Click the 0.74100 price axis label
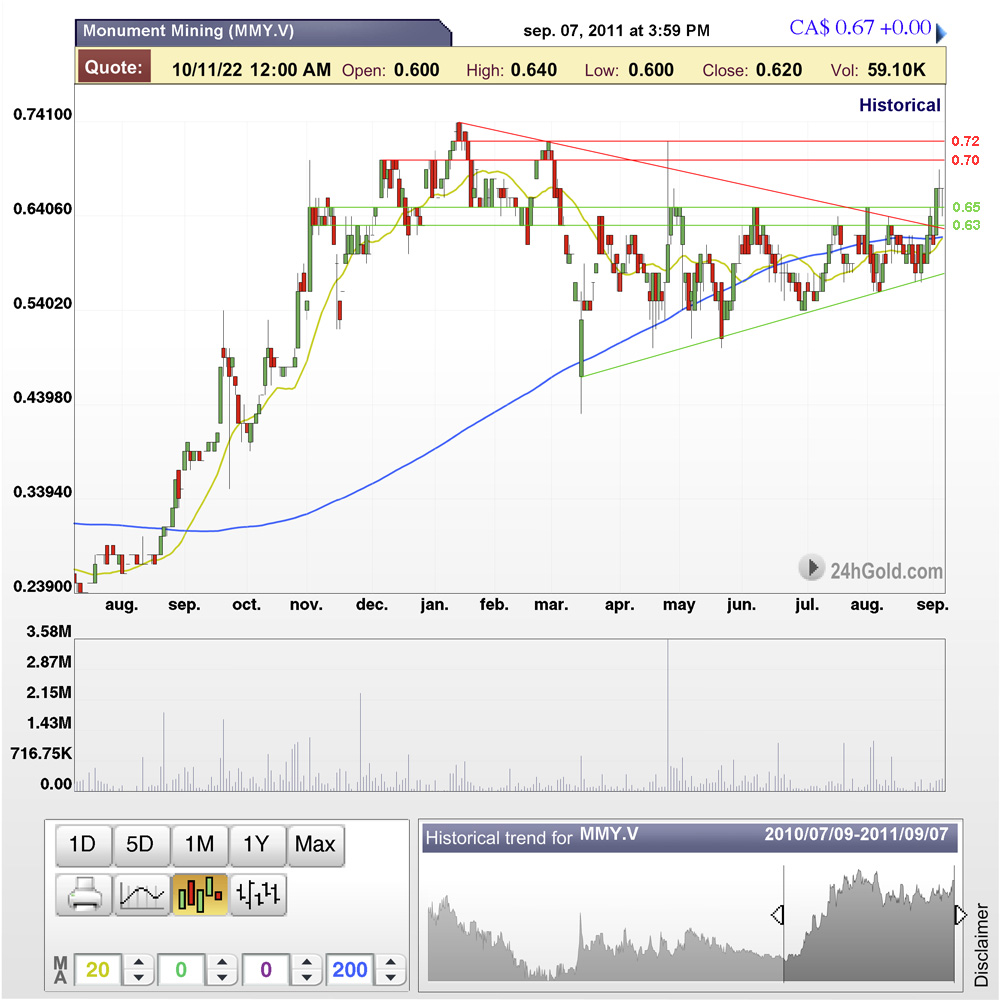The height and width of the screenshot is (1000, 1000). click(x=43, y=114)
